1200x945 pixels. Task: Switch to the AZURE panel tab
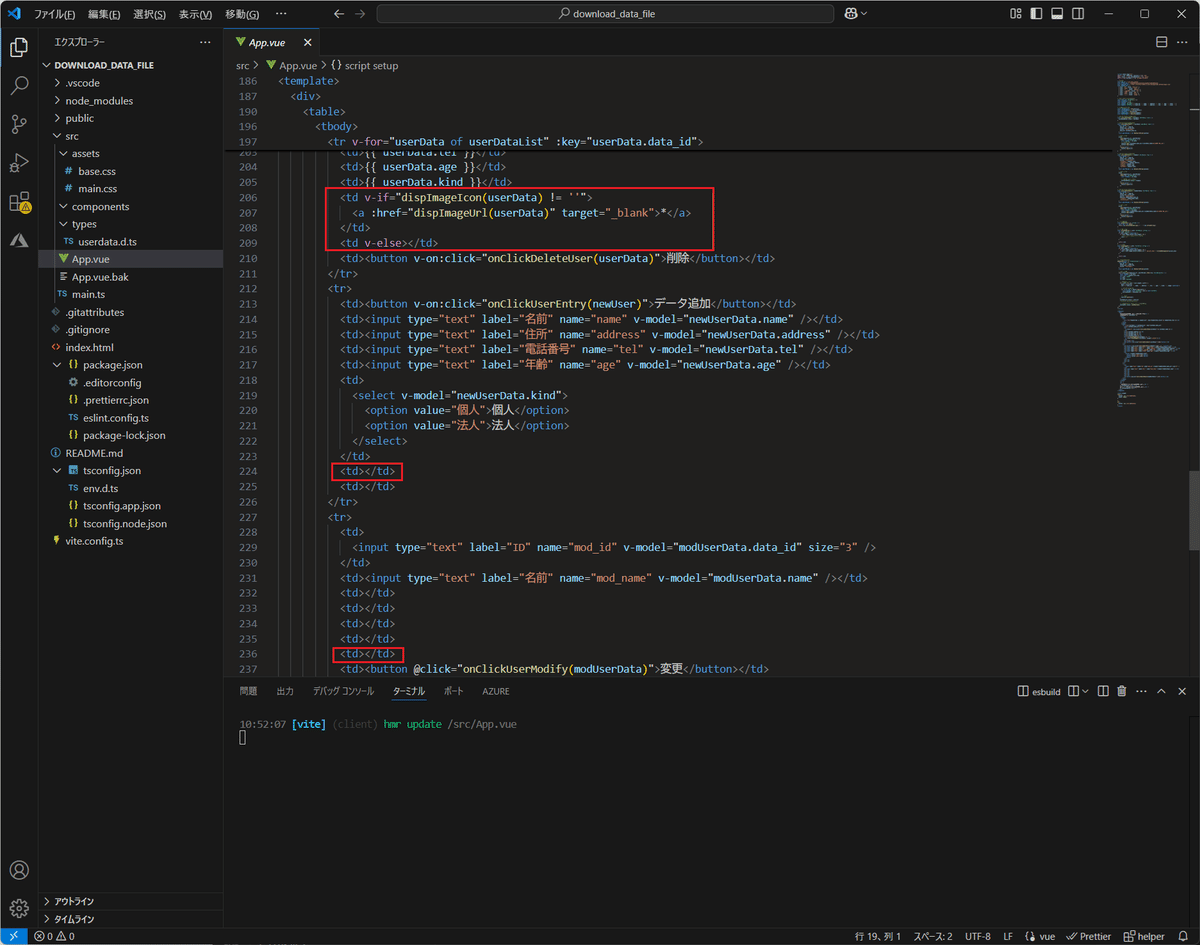495,690
